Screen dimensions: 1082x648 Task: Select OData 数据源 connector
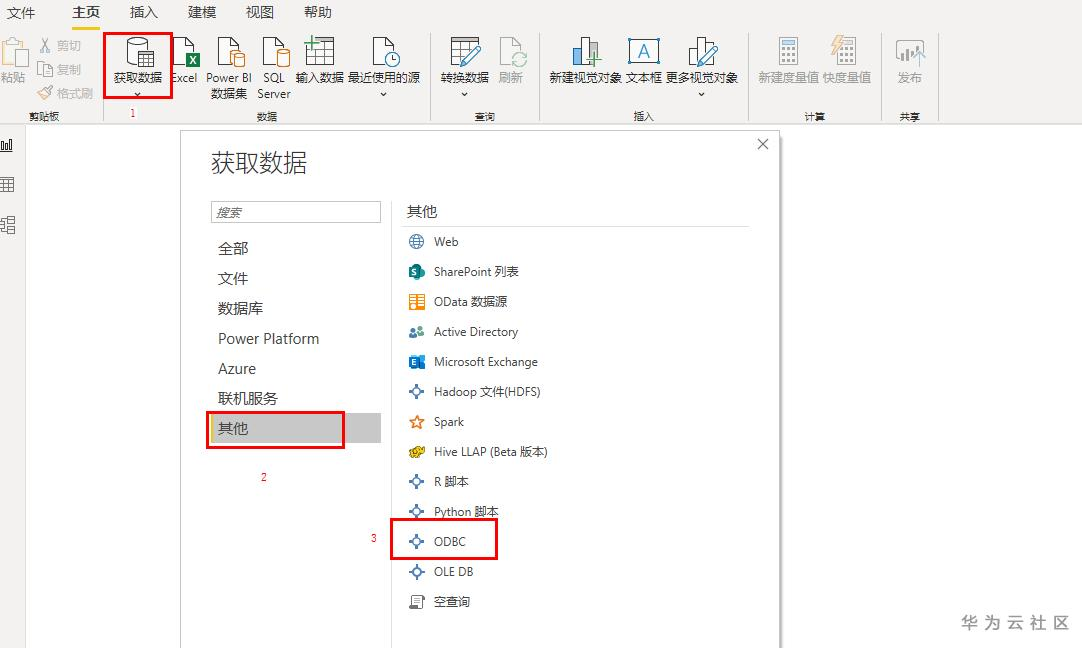(458, 302)
